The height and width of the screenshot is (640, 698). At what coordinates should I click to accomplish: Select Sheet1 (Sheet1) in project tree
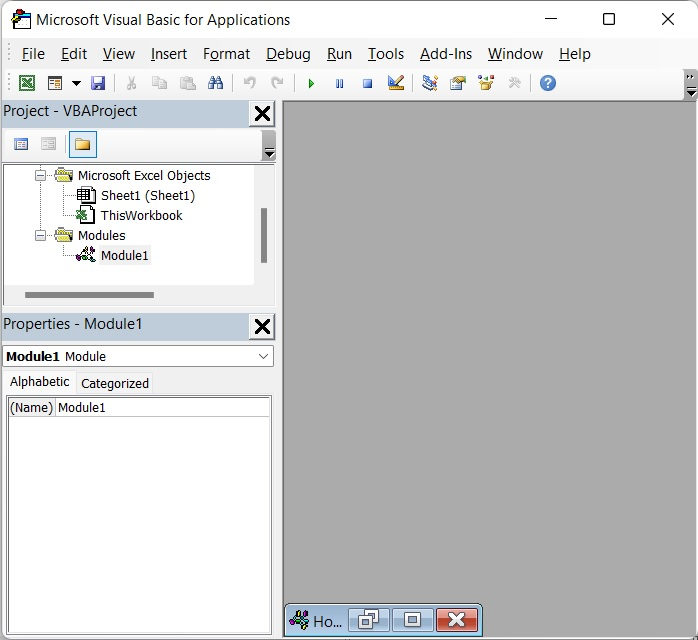click(148, 195)
